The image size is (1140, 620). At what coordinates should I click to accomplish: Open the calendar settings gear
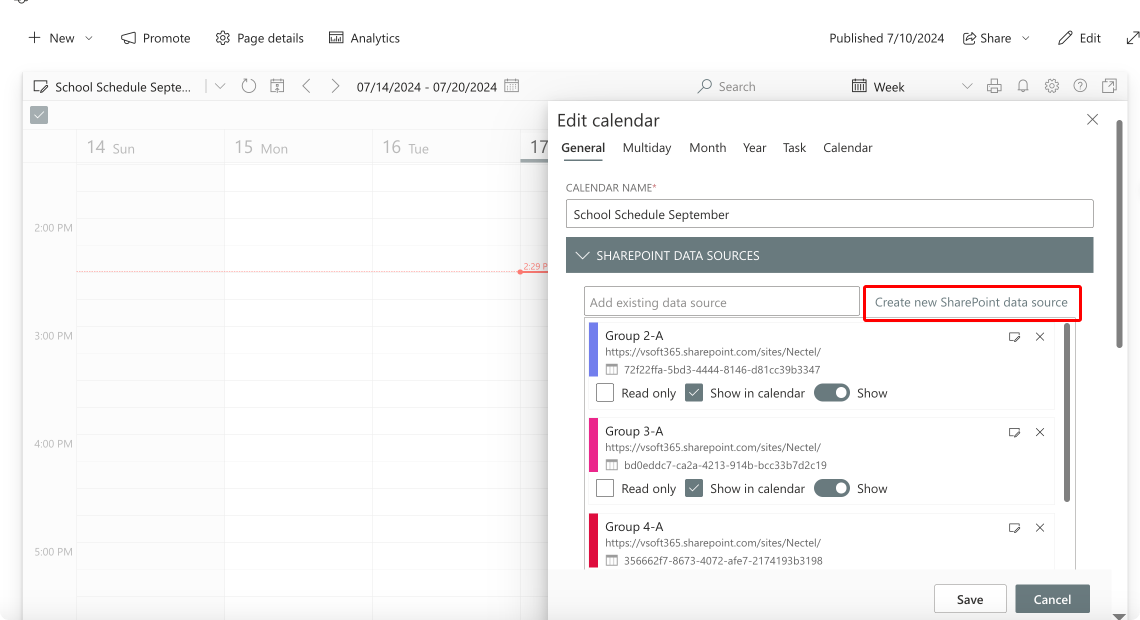[x=1051, y=86]
